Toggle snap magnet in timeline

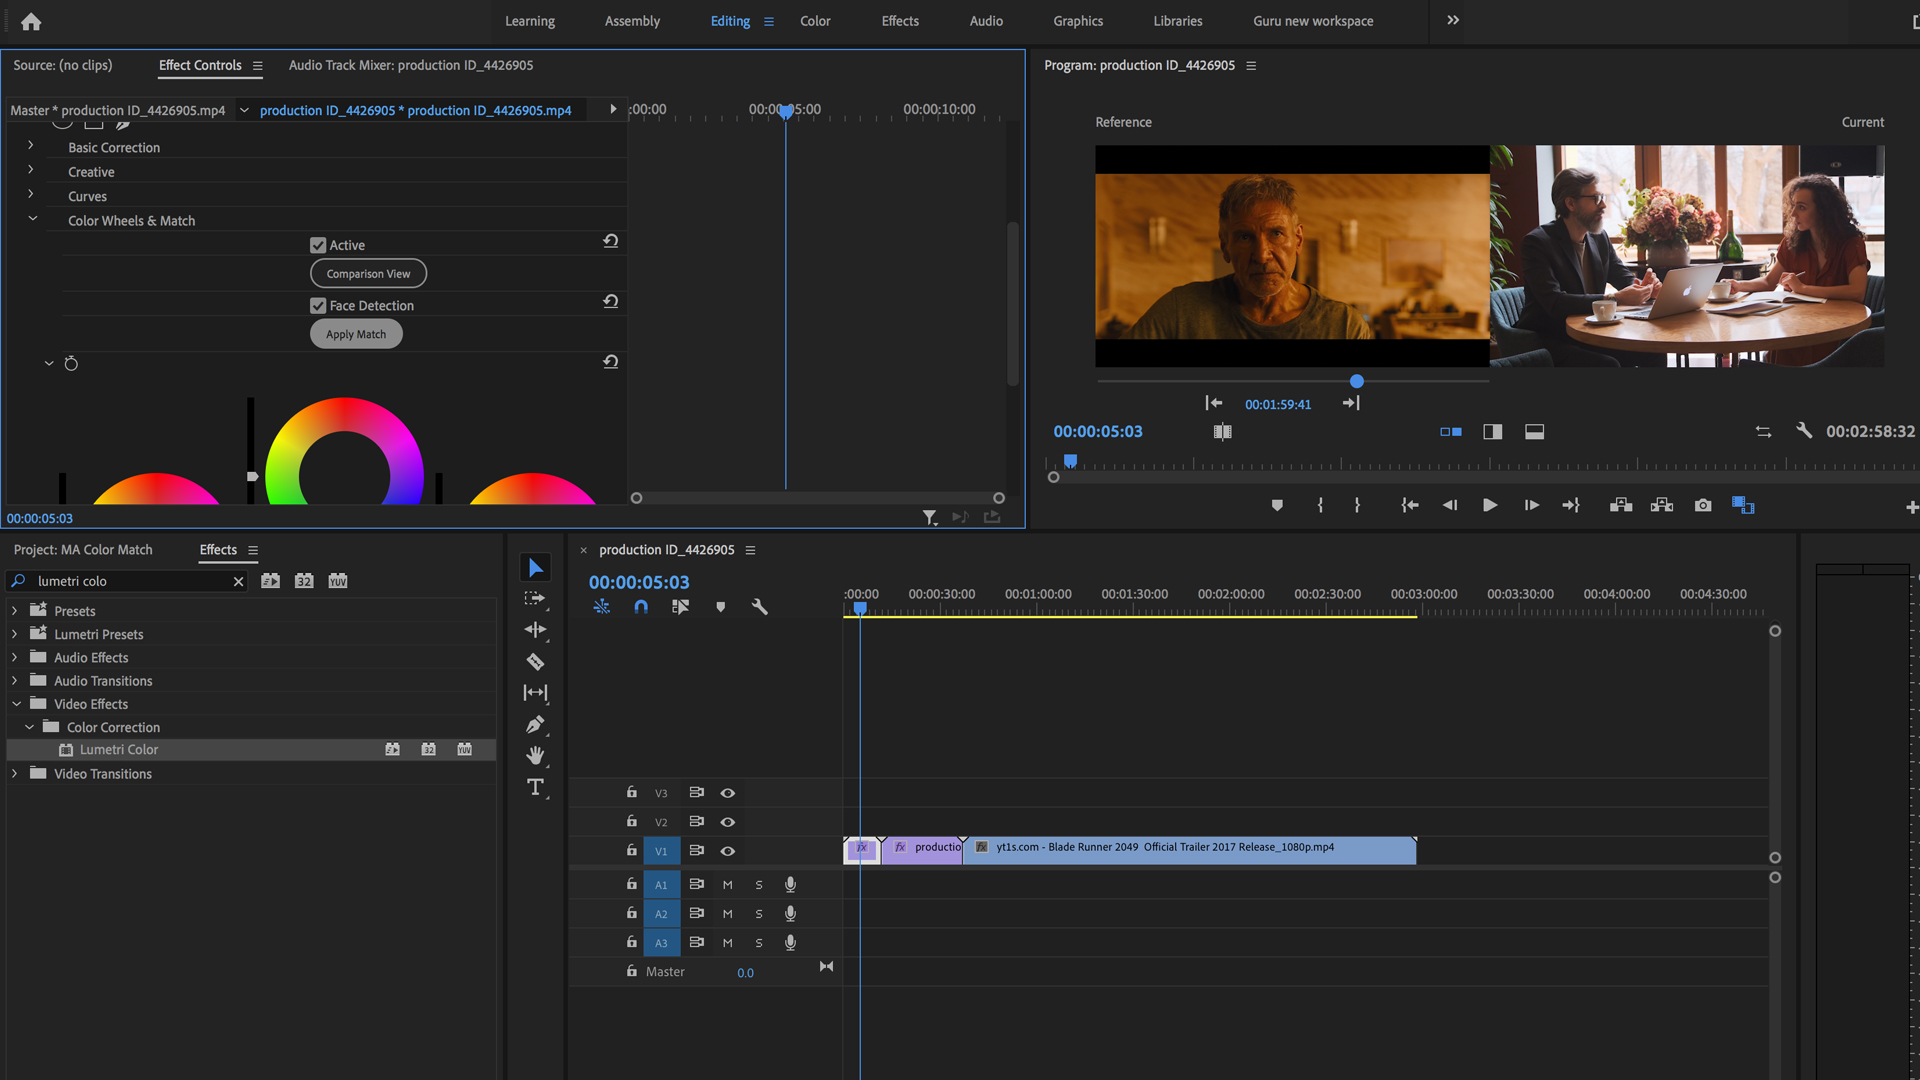[x=641, y=607]
